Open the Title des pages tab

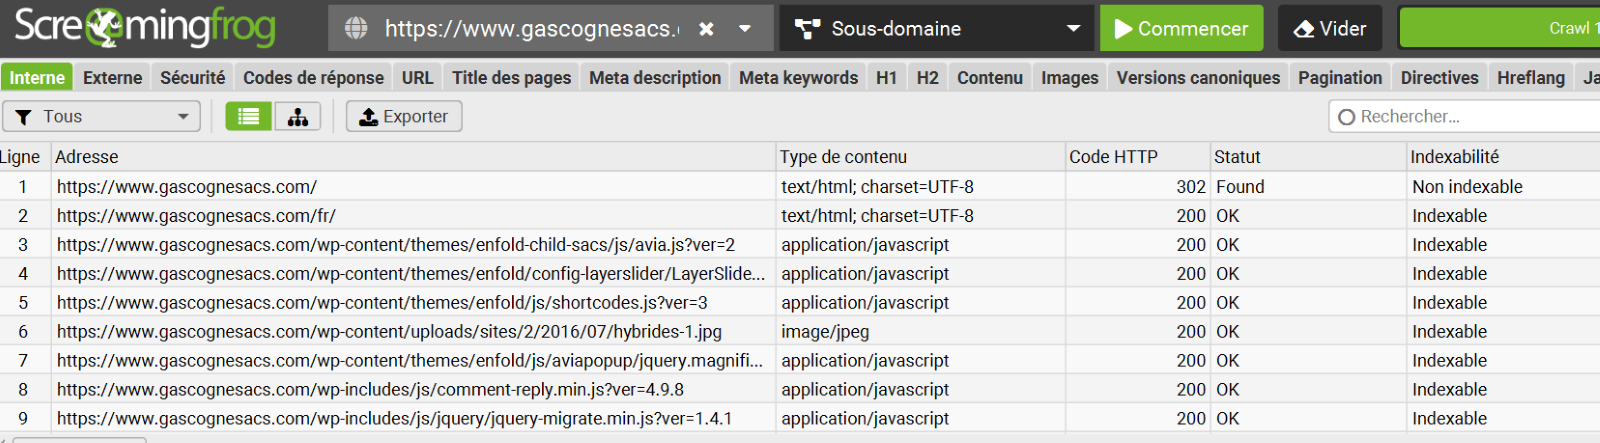[x=511, y=78]
